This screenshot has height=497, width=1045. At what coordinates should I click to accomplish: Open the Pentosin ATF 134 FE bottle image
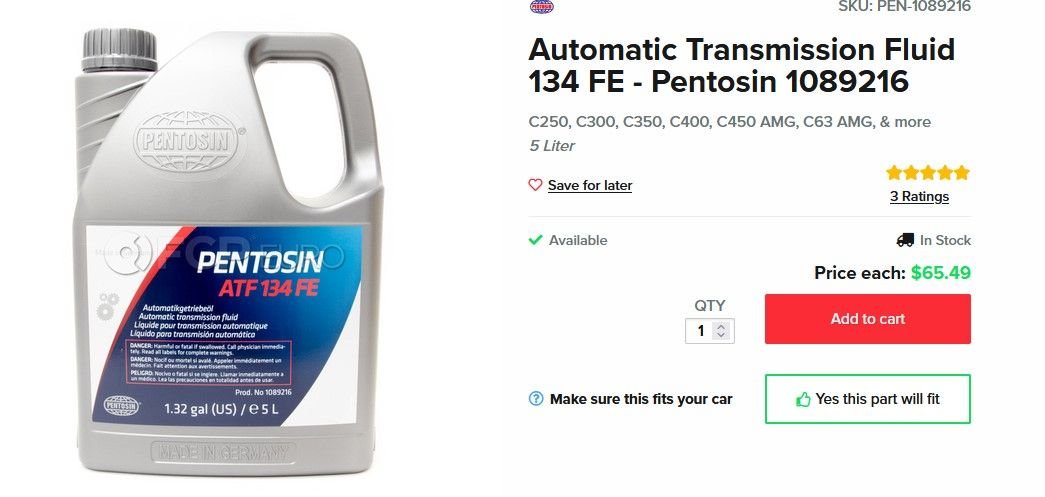pos(229,251)
